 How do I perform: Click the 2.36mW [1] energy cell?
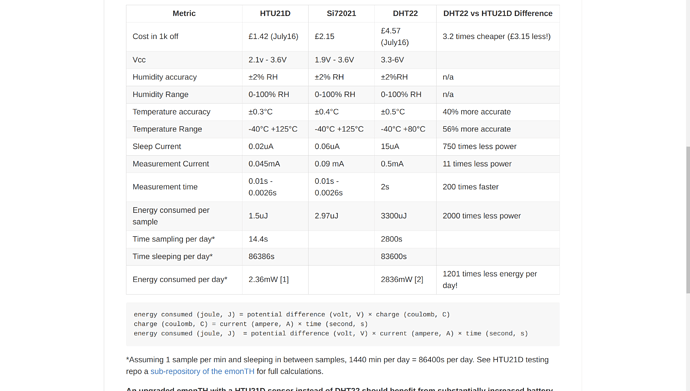coord(268,279)
